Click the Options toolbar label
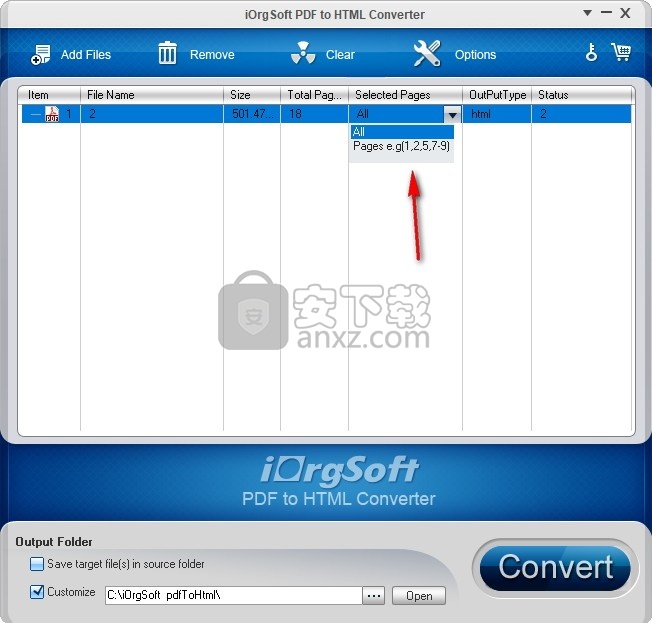Screen dimensions: 652x623 click(475, 54)
